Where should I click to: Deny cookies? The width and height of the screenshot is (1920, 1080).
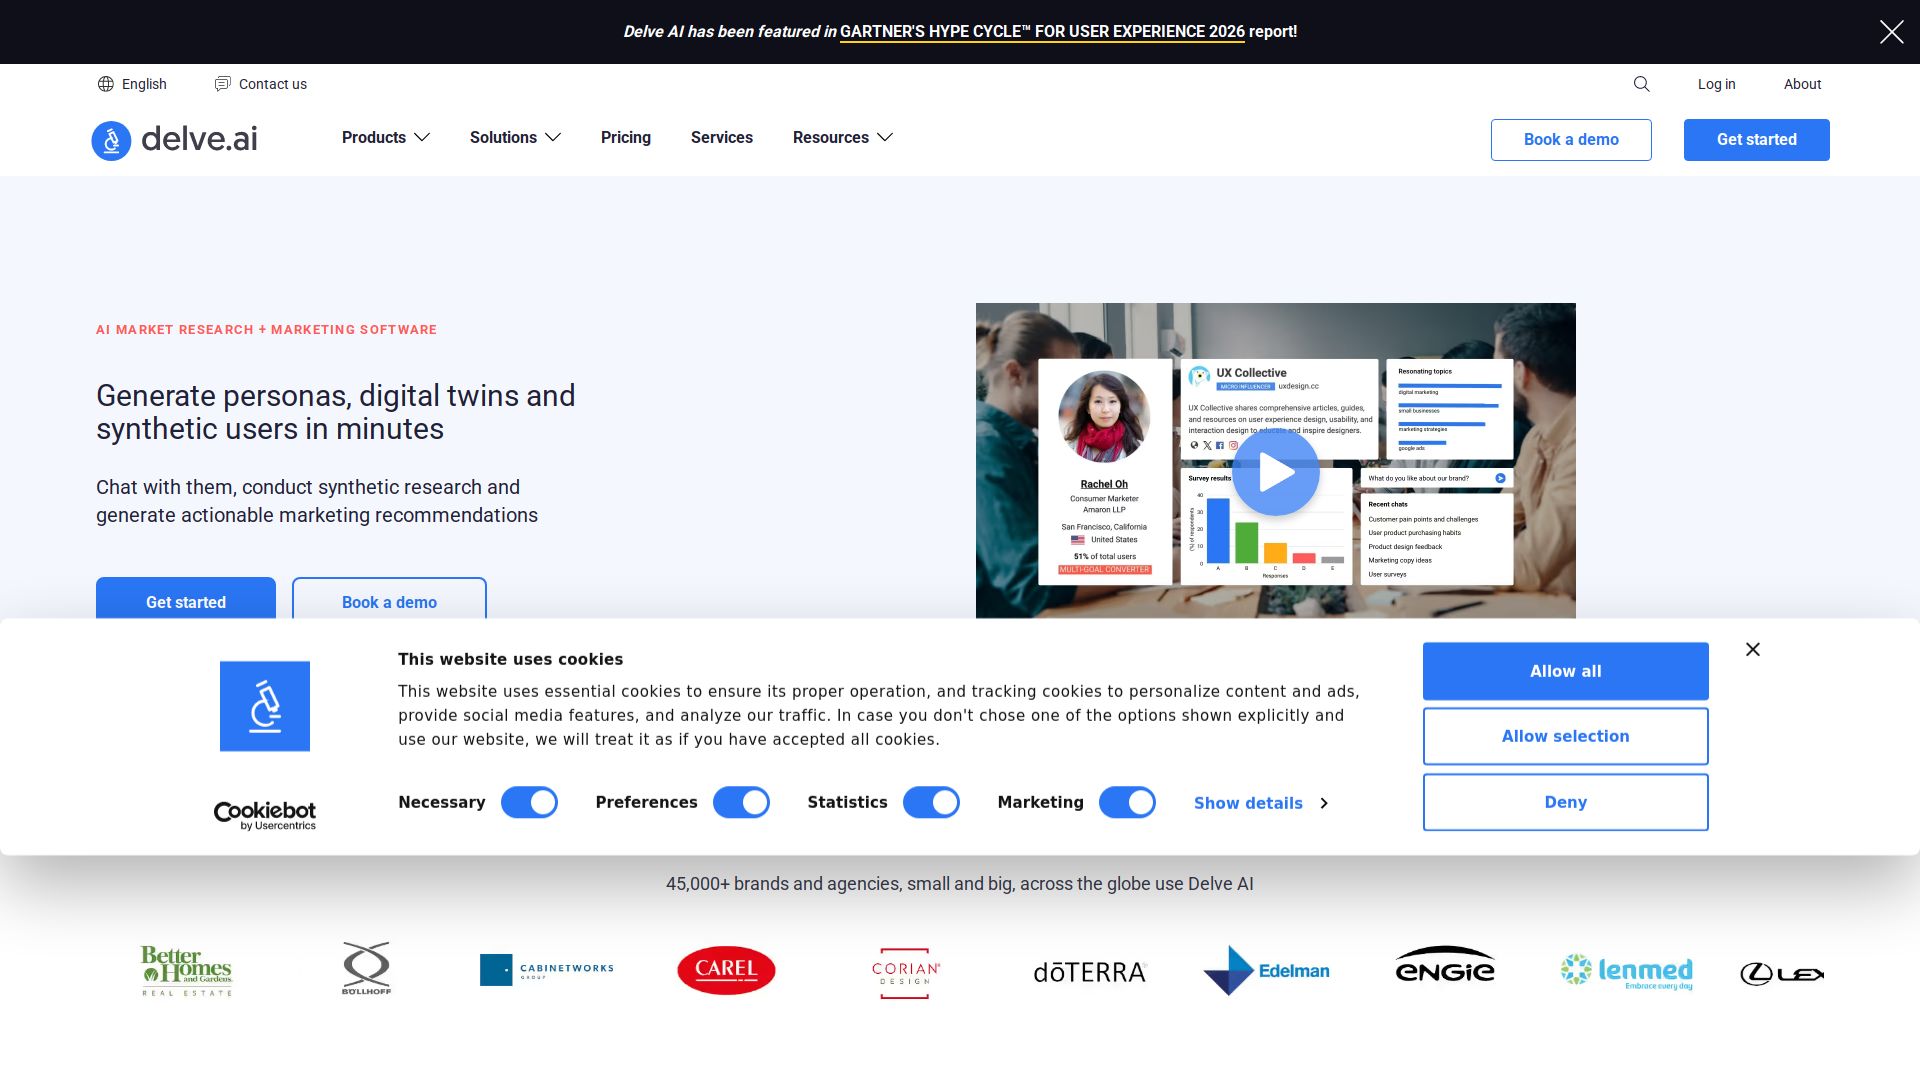pos(1566,802)
